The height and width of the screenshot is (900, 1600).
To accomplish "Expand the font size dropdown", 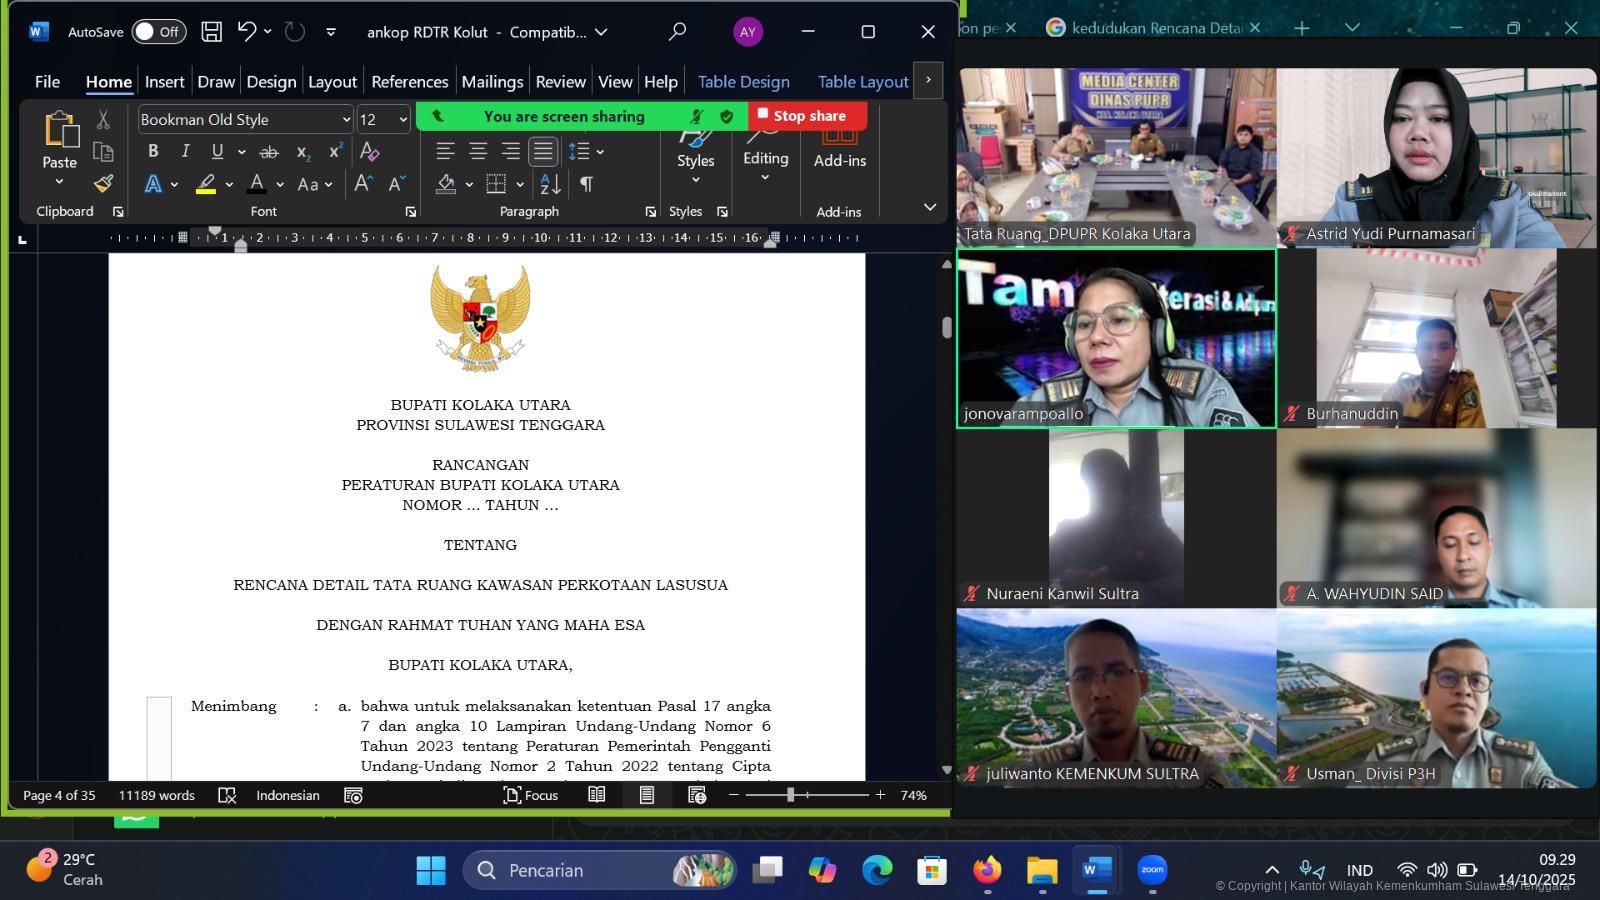I will [403, 120].
